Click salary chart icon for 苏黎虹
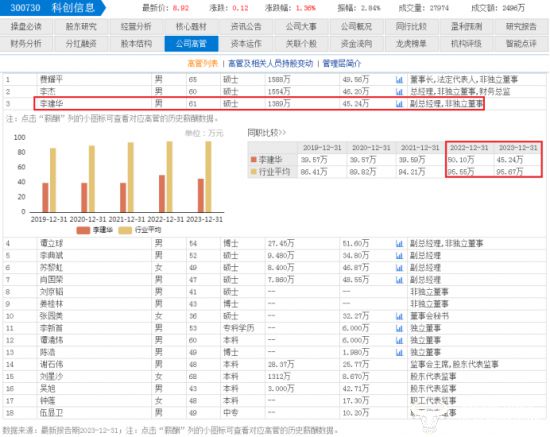 (x=399, y=268)
